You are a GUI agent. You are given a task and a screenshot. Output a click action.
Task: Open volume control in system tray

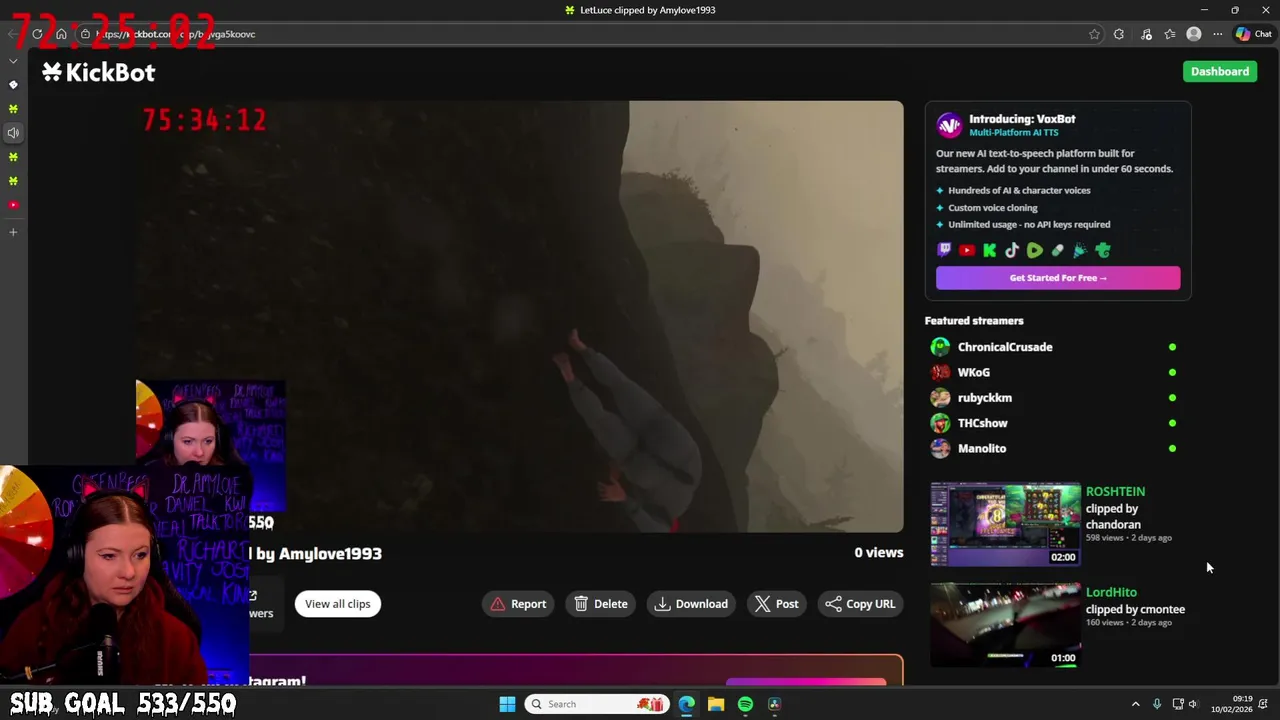tap(1192, 704)
